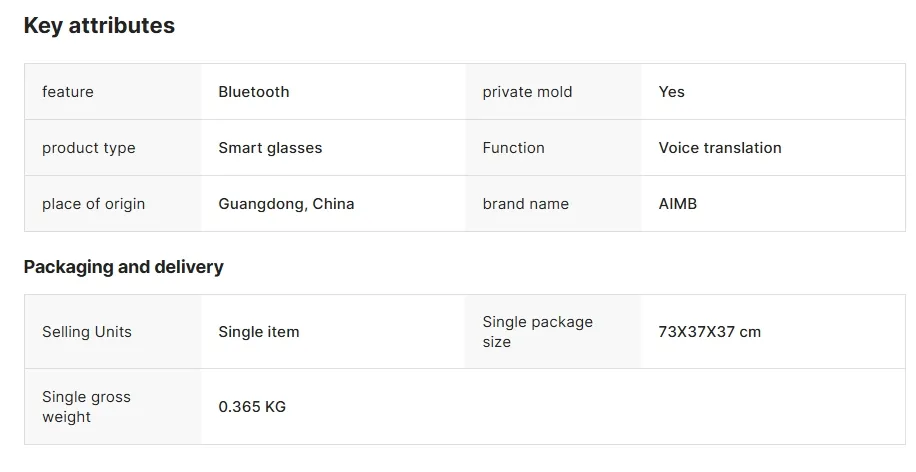Click the Single gross weight label

(86, 407)
